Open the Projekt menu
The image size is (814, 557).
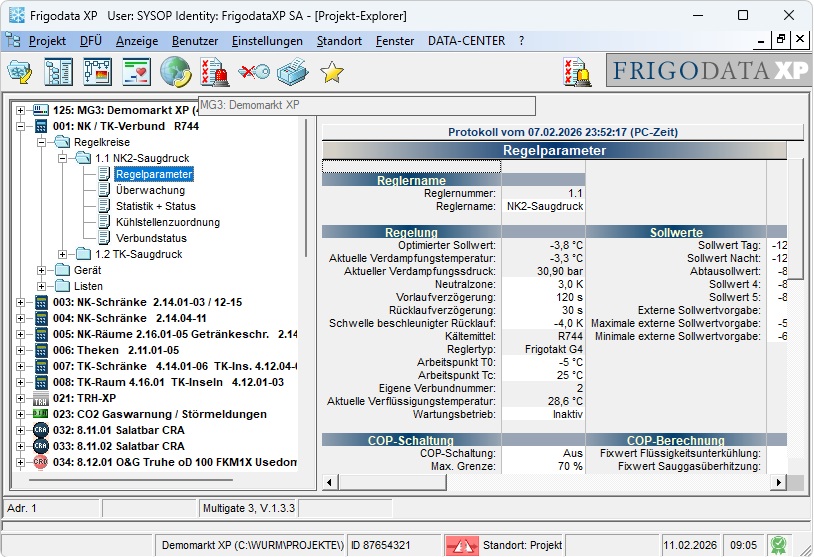click(47, 41)
